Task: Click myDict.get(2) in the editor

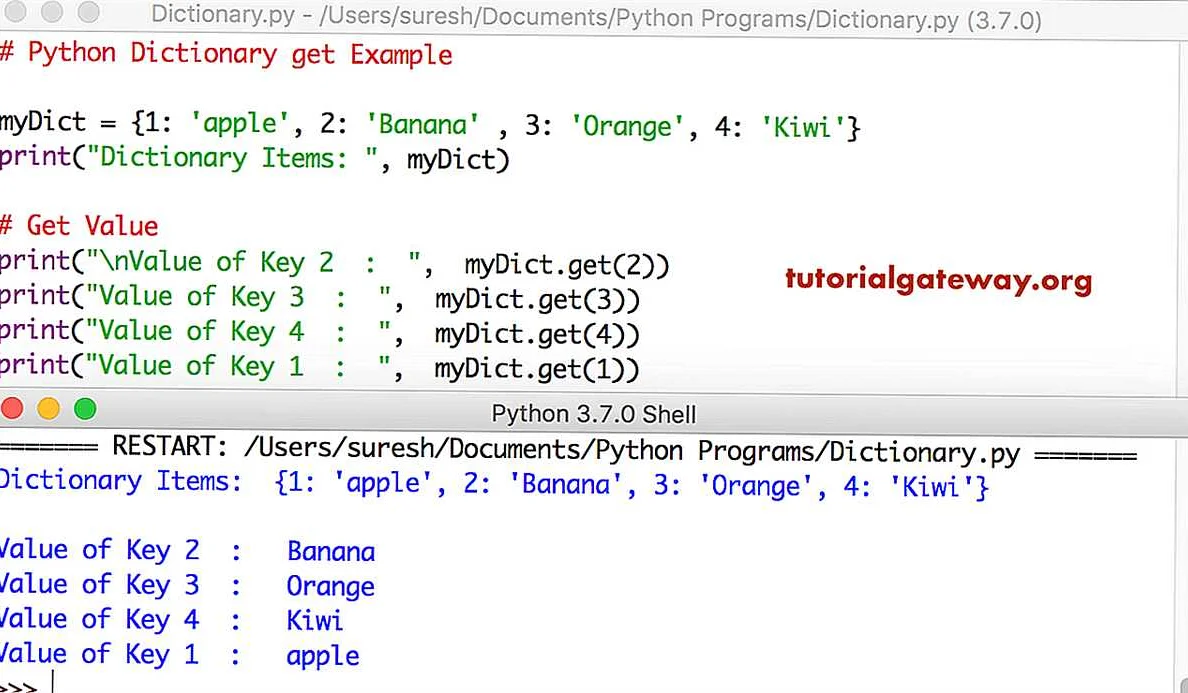Action: point(566,265)
